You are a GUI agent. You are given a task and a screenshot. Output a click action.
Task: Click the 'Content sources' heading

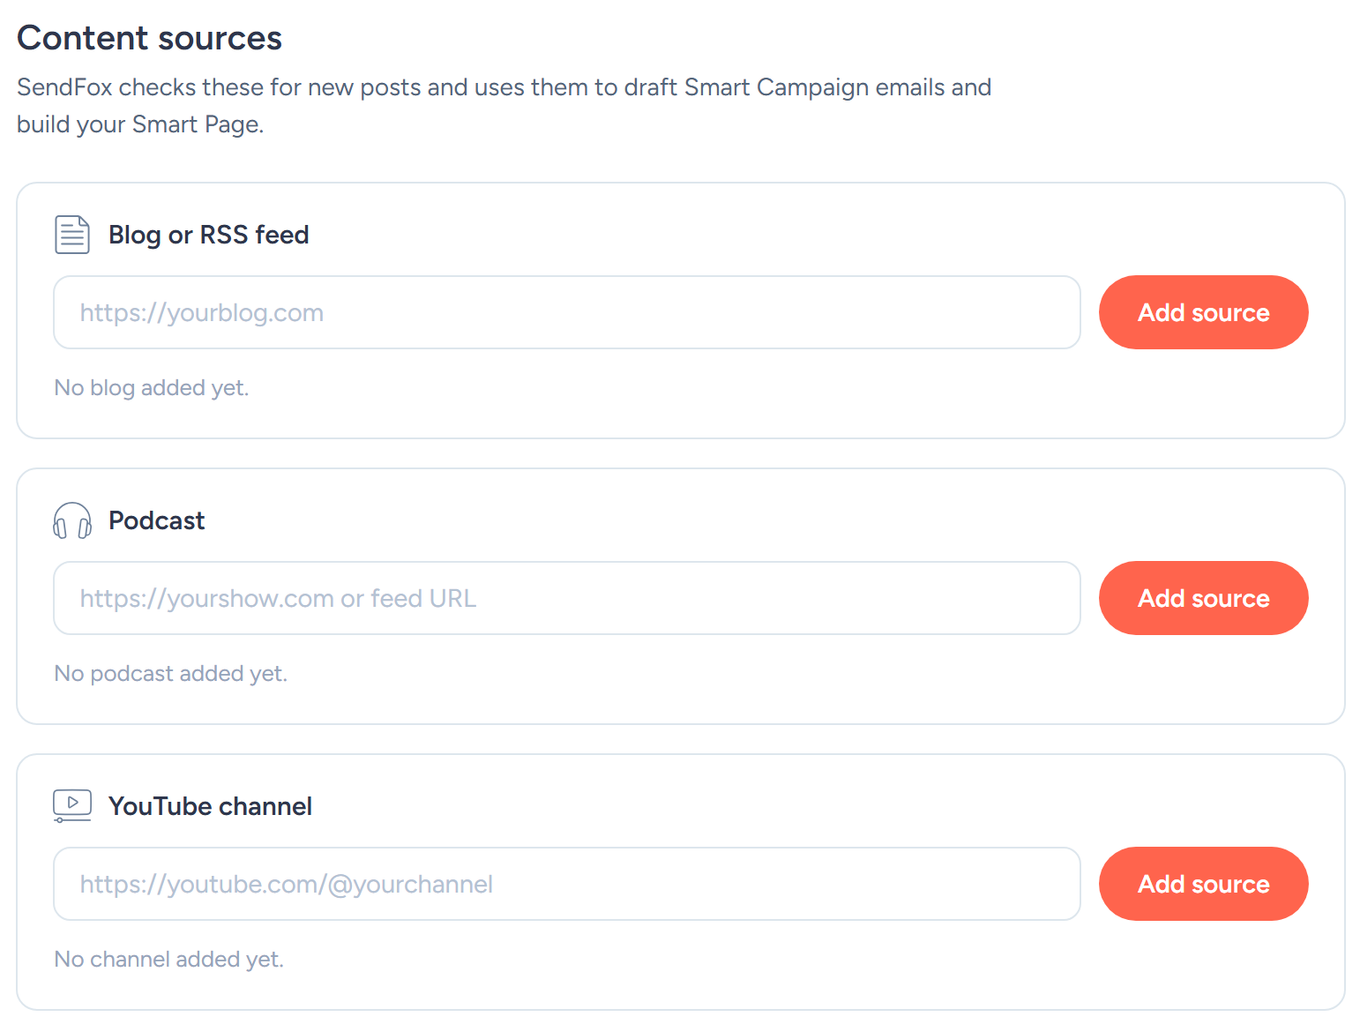click(150, 38)
